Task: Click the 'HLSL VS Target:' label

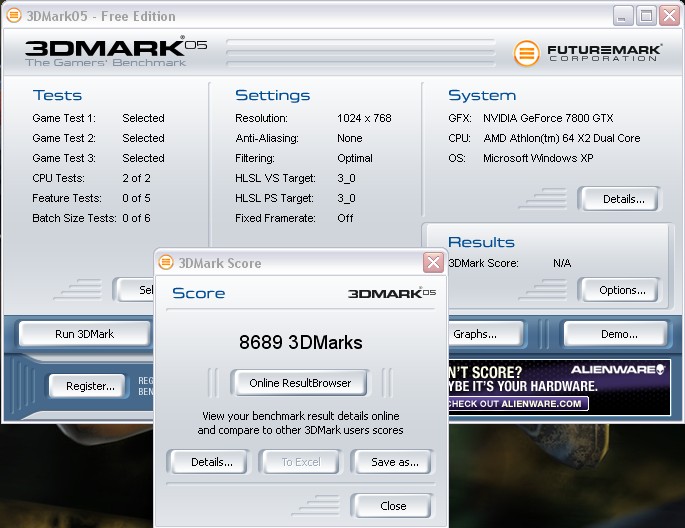Action: click(275, 178)
